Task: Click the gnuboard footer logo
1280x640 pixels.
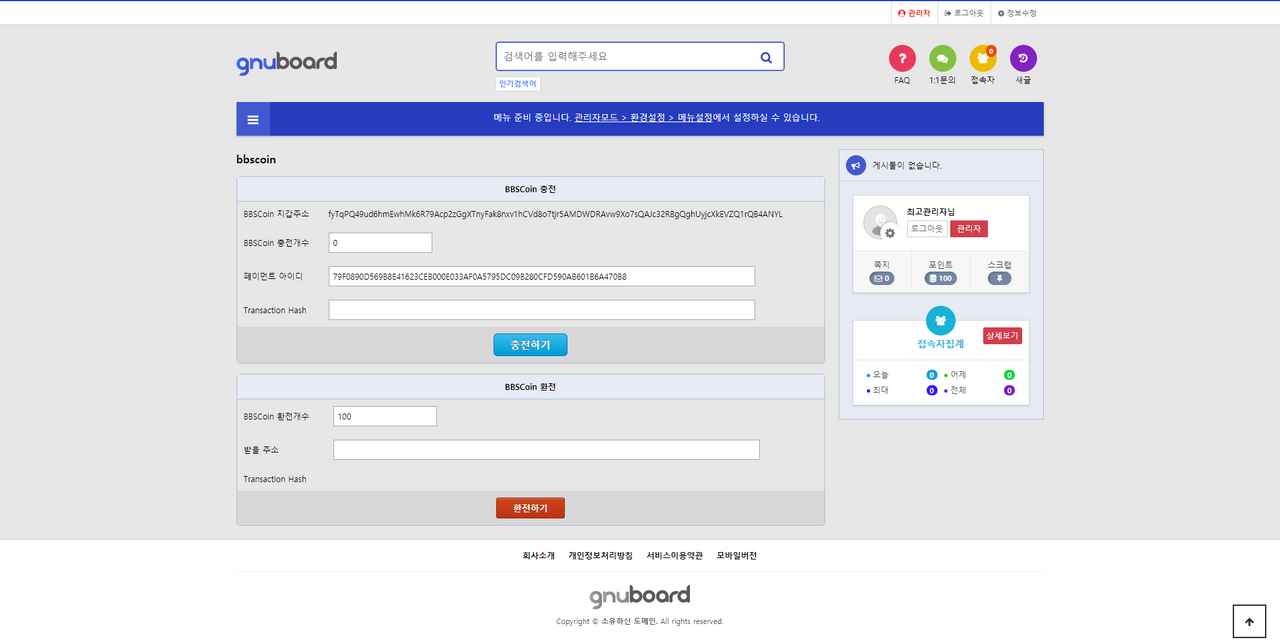Action: pos(640,597)
